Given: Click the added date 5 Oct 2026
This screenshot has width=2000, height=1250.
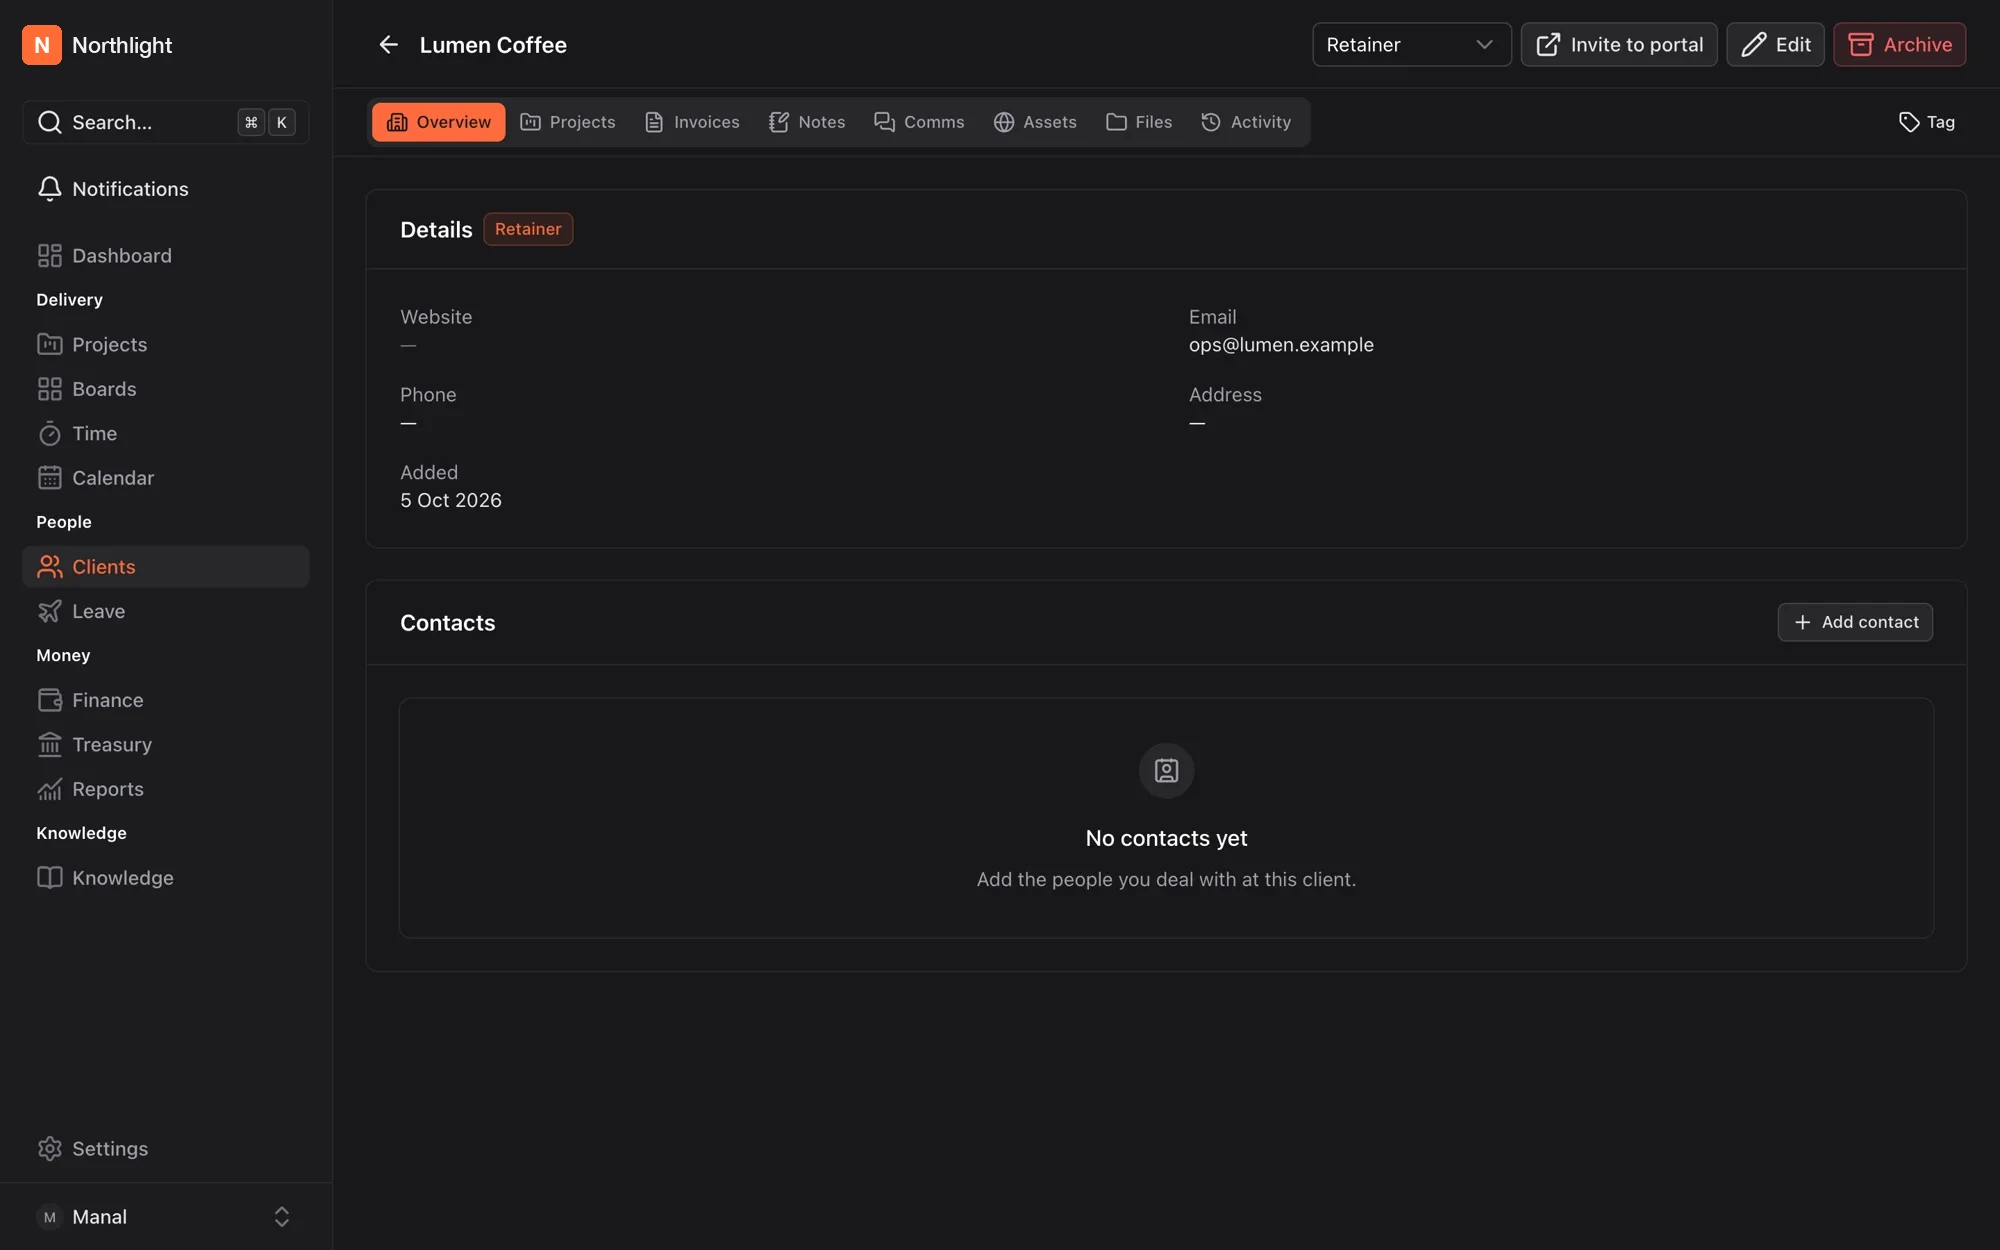Looking at the screenshot, I should coord(451,500).
